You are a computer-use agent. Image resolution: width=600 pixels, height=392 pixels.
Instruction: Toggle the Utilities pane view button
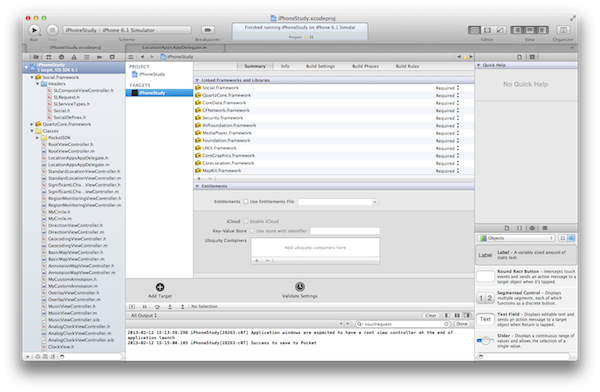point(542,30)
